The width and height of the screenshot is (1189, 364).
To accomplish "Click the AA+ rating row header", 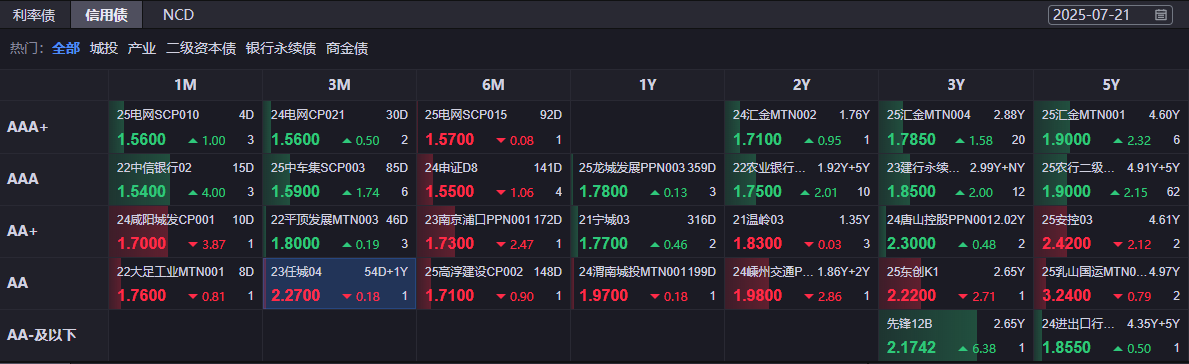I will 54,231.
